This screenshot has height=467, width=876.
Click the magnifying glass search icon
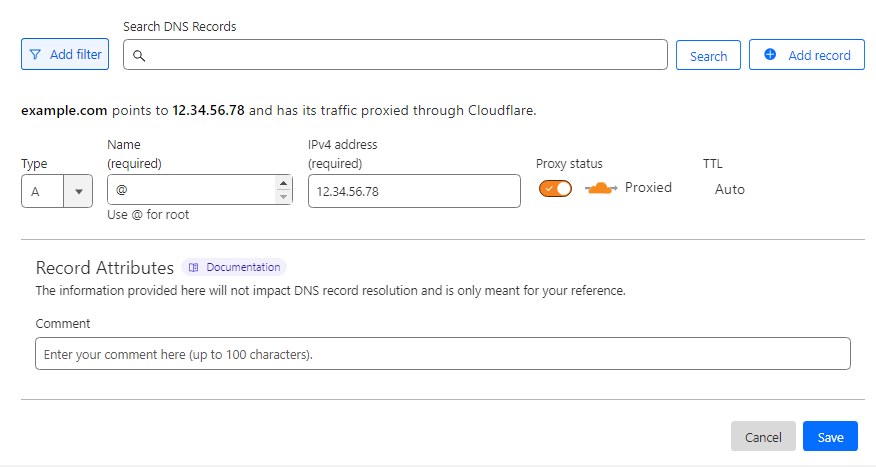[x=139, y=55]
